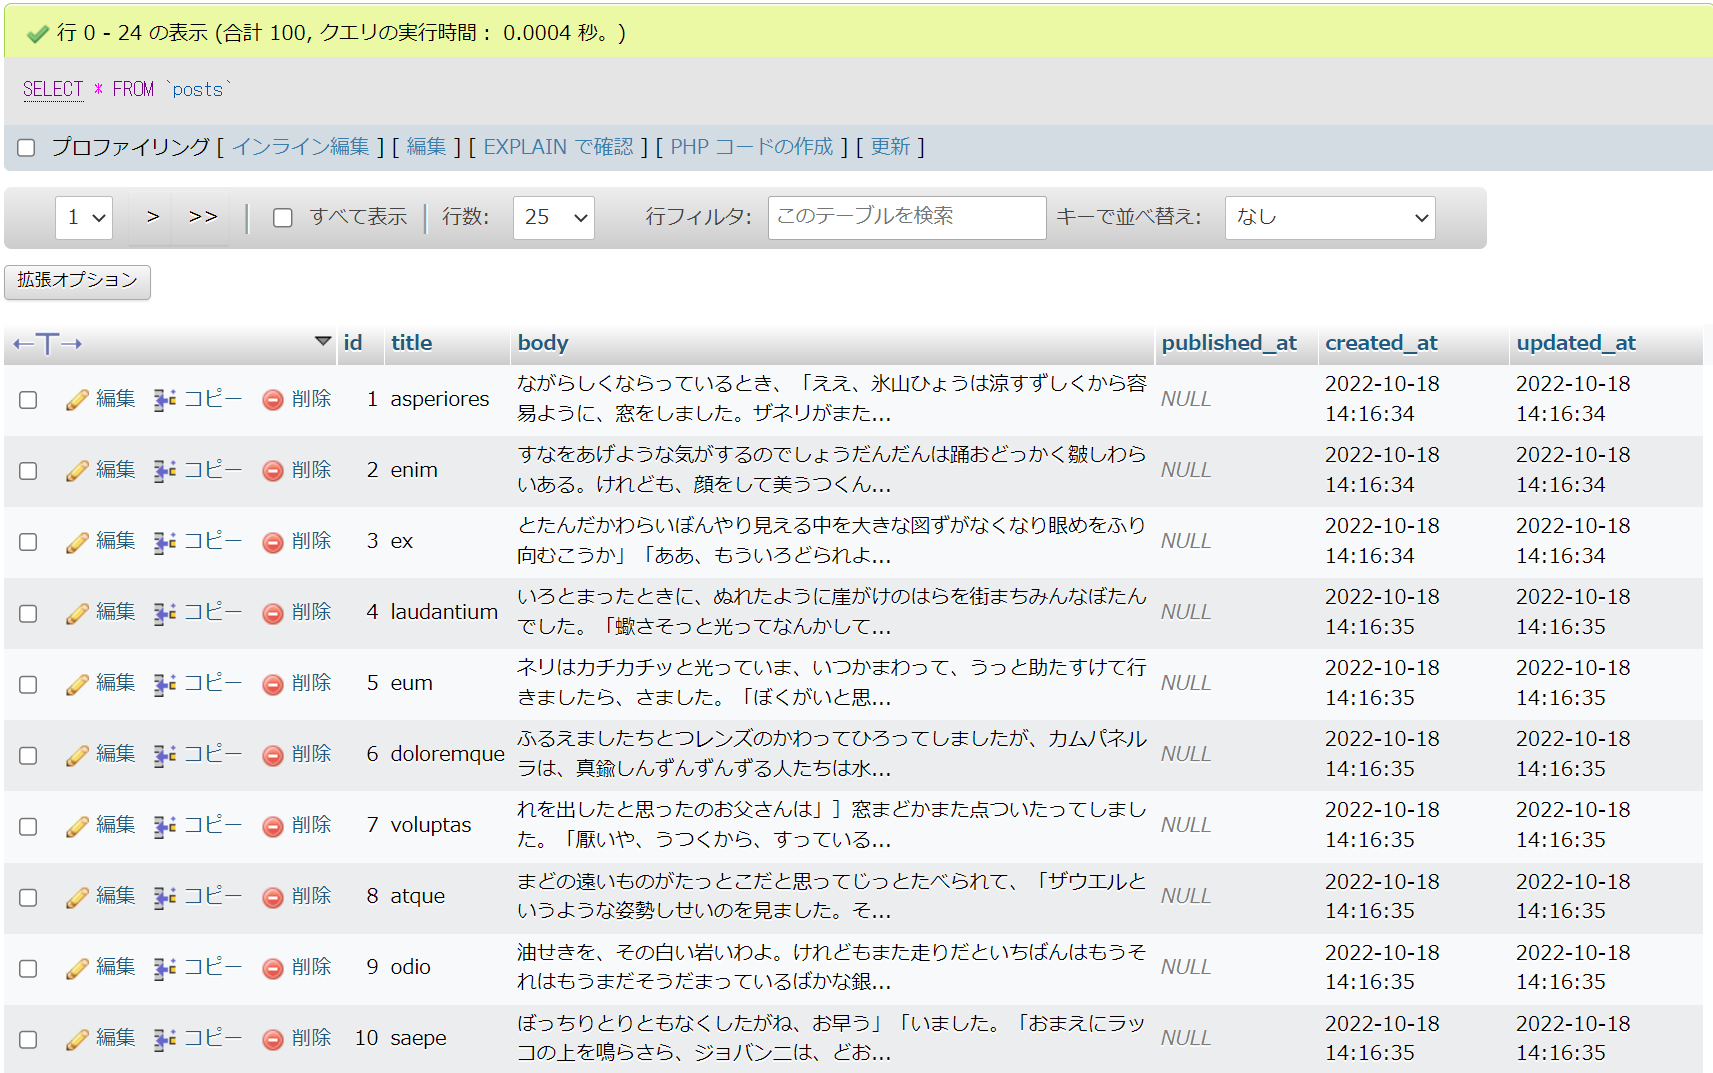
Task: Click the red delete icon for row voluptas
Action: tap(273, 826)
